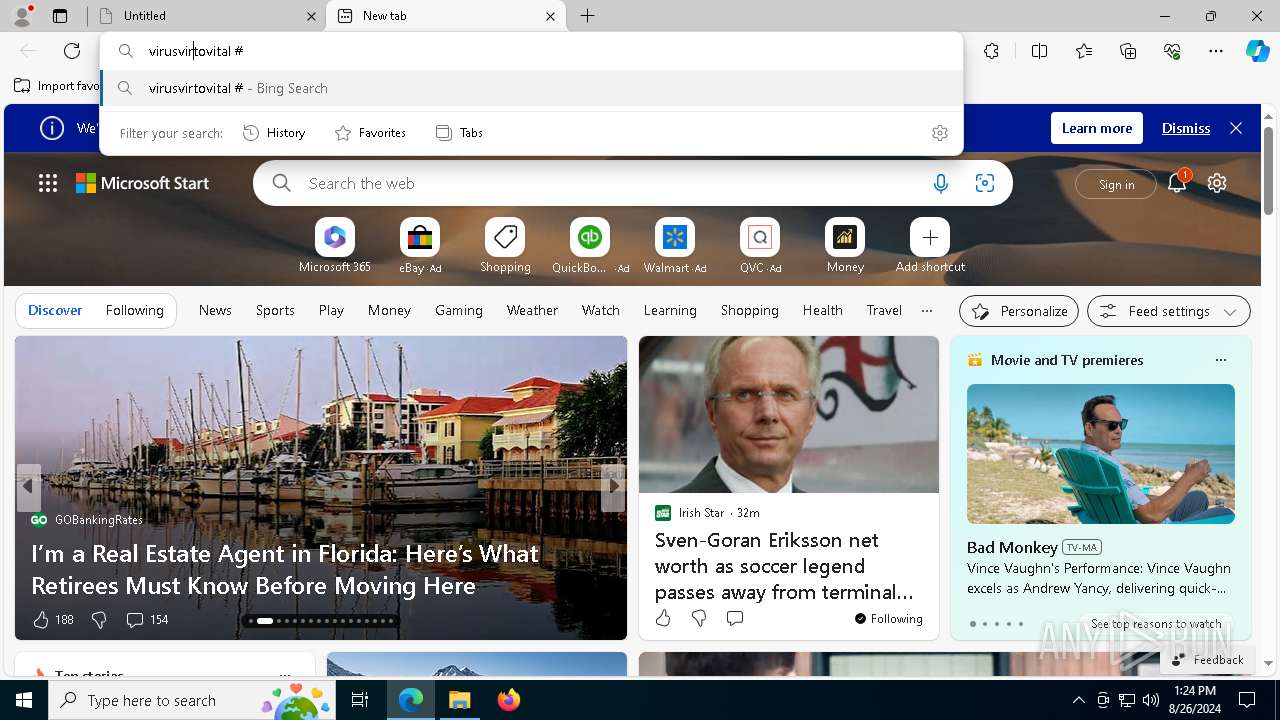Screen dimensions: 1280x720
Task: Open the Favorites star toolbar icon
Action: pos(1084,51)
